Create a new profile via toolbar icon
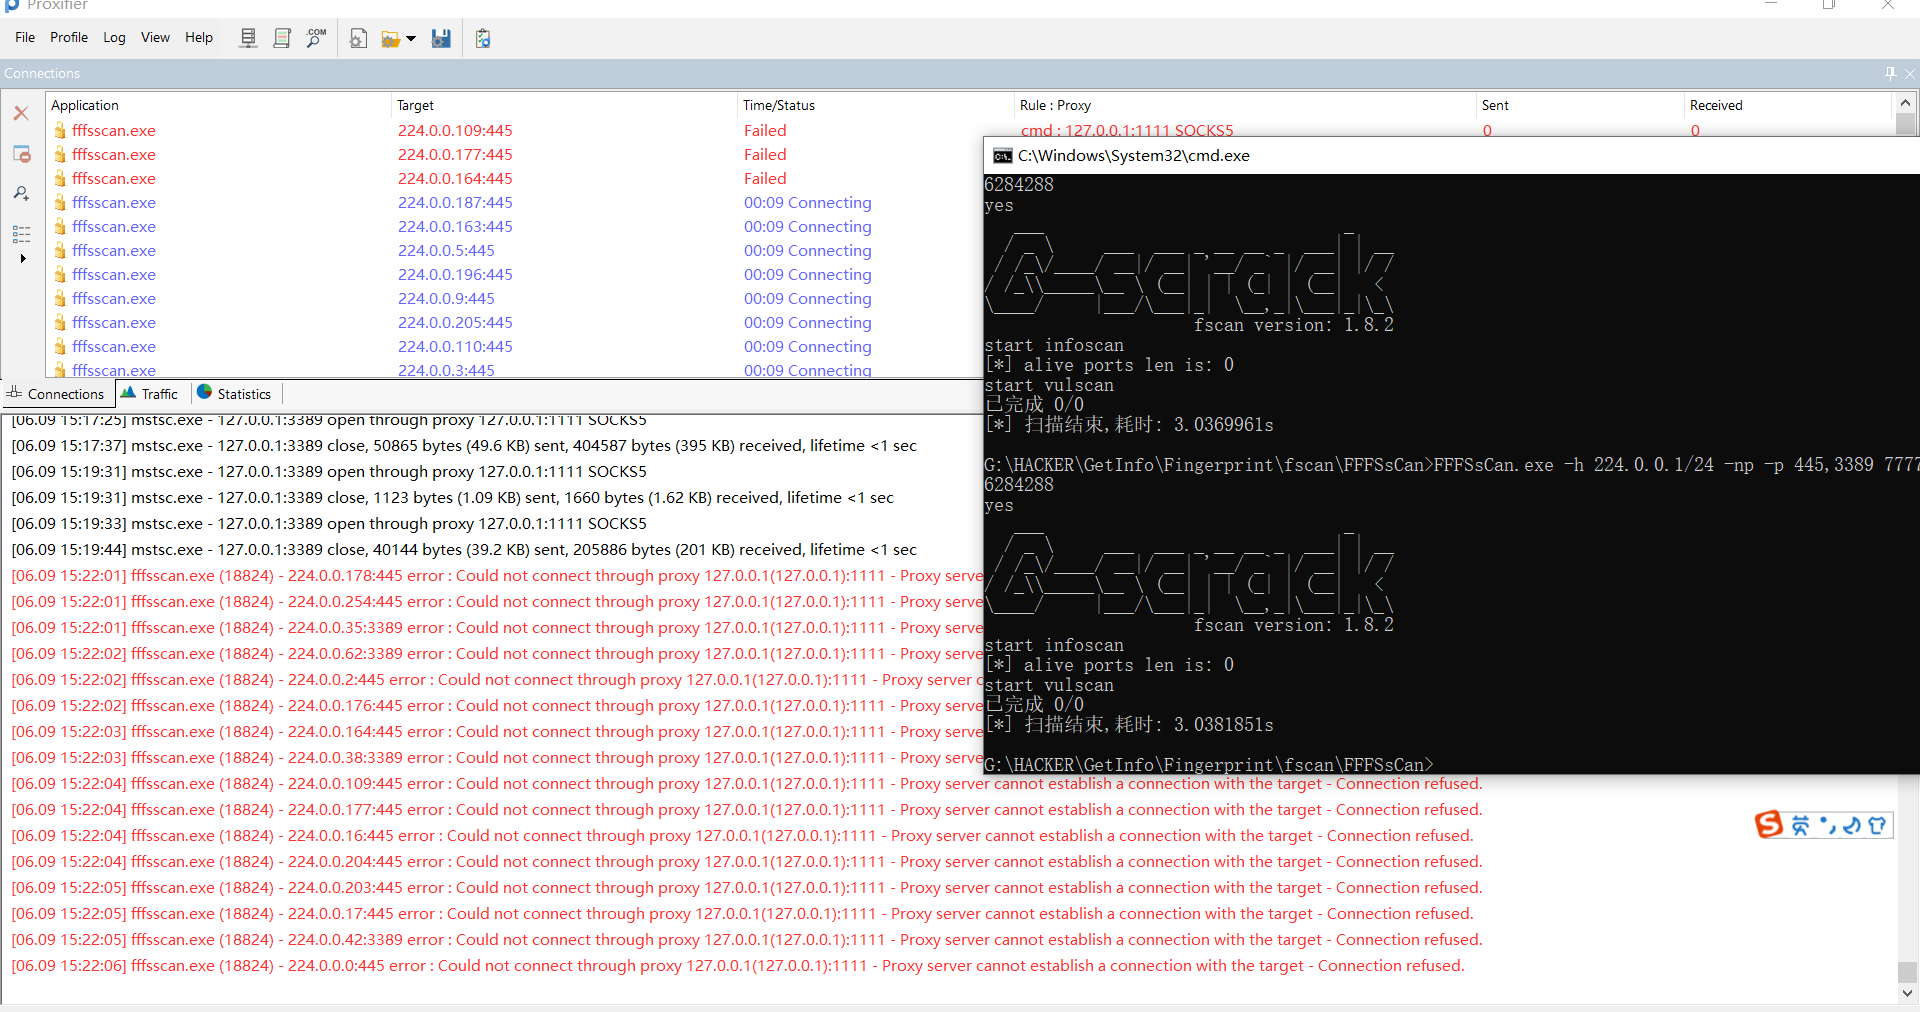This screenshot has height=1012, width=1920. pyautogui.click(x=358, y=38)
